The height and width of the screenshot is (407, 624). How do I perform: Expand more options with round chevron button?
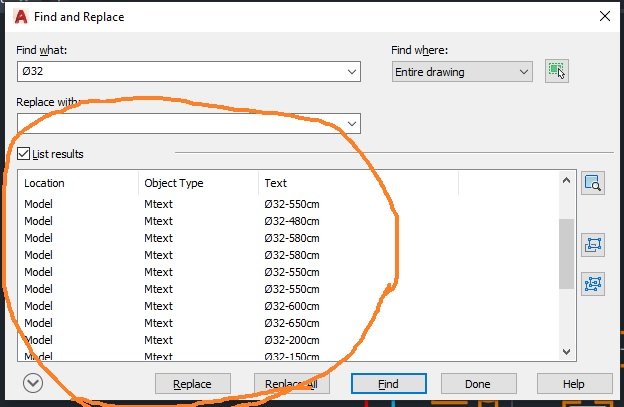(34, 384)
